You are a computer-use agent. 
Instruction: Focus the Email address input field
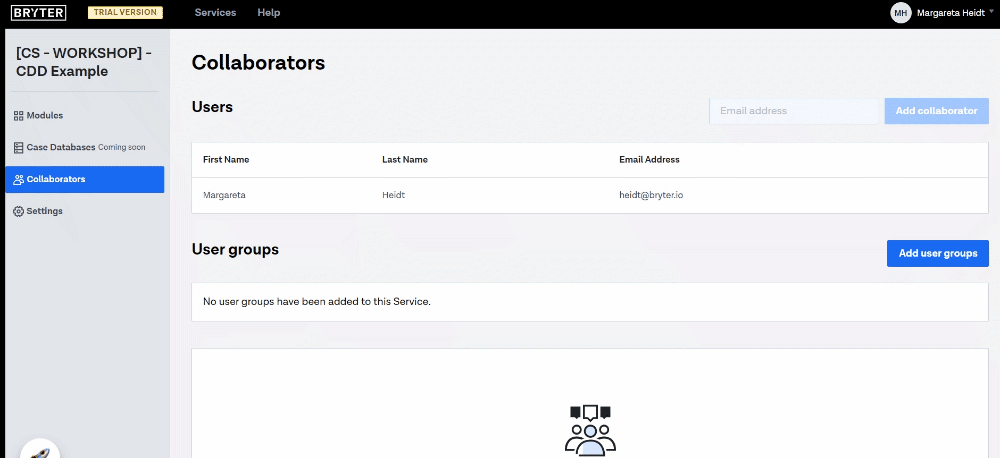pos(794,111)
